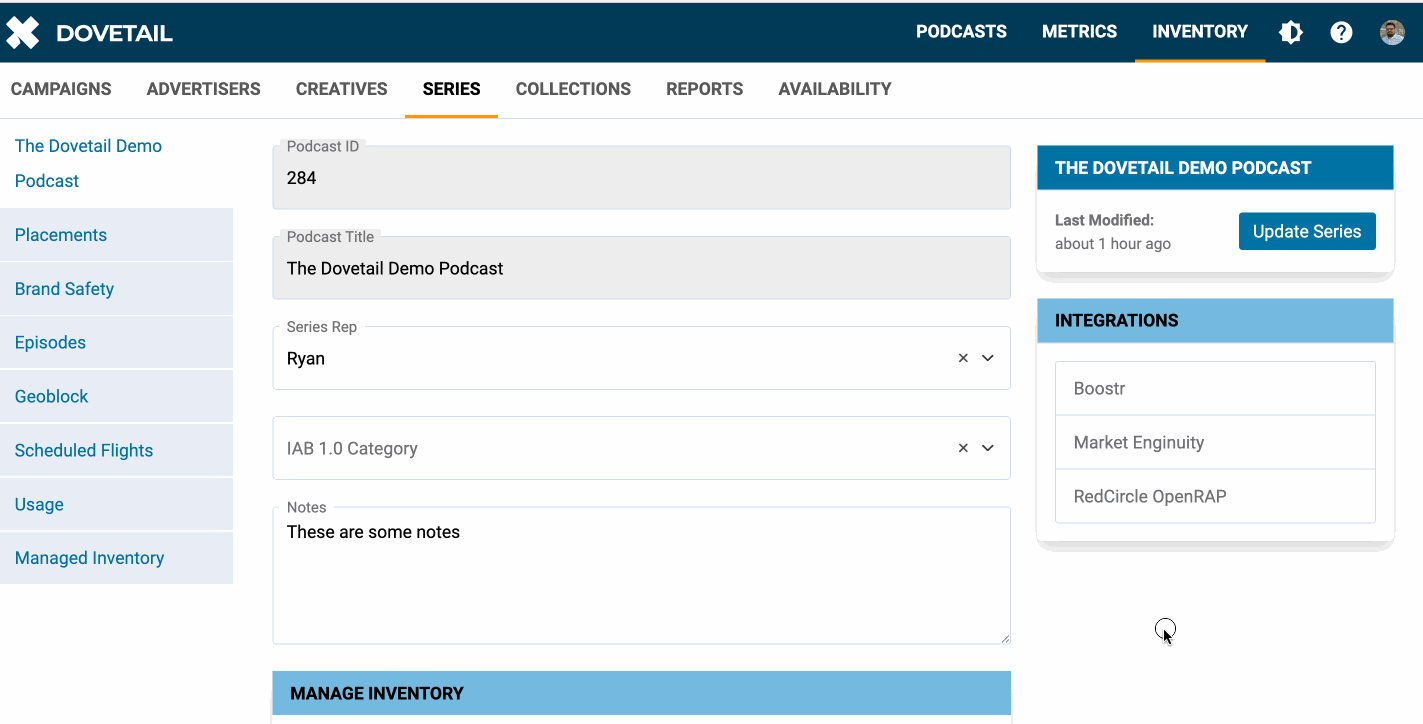The height and width of the screenshot is (724, 1423).
Task: Open the user profile avatar
Action: click(x=1392, y=32)
